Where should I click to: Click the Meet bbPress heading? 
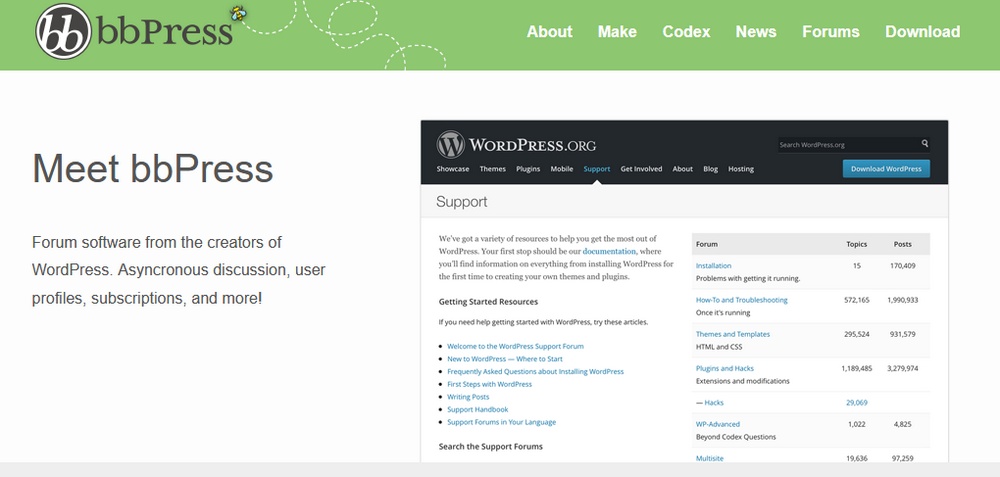click(x=152, y=169)
